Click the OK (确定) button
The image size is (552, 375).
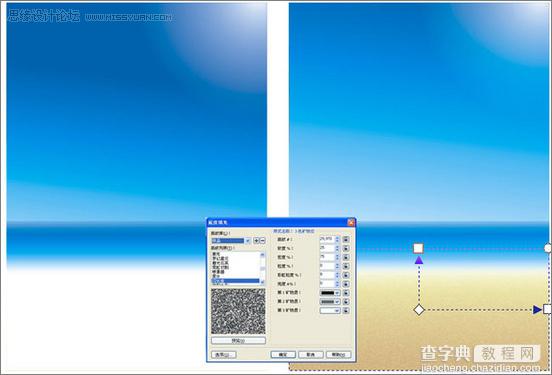(x=283, y=355)
